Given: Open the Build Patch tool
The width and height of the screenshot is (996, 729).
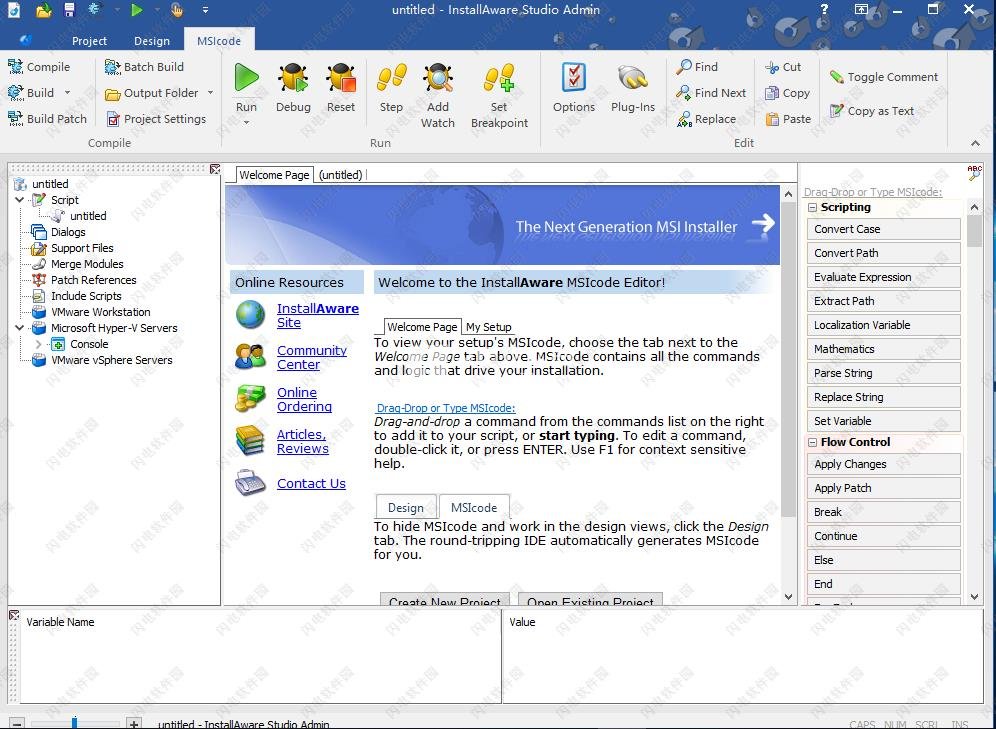Looking at the screenshot, I should (47, 119).
